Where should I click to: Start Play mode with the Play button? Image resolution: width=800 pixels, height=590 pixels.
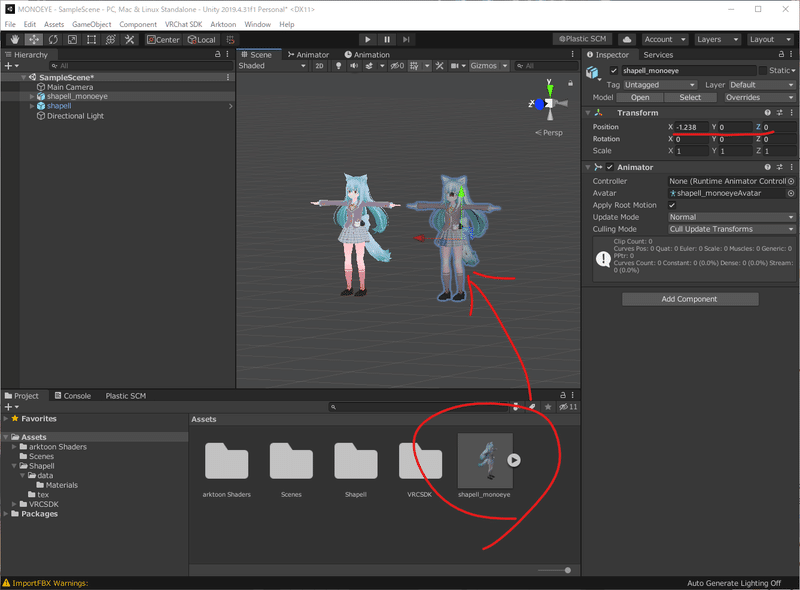[367, 39]
